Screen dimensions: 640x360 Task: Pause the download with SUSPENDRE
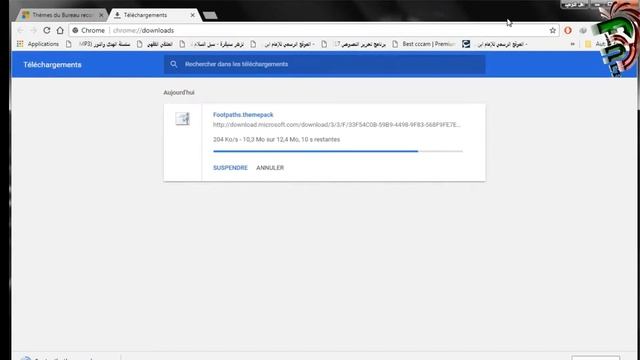coord(230,168)
